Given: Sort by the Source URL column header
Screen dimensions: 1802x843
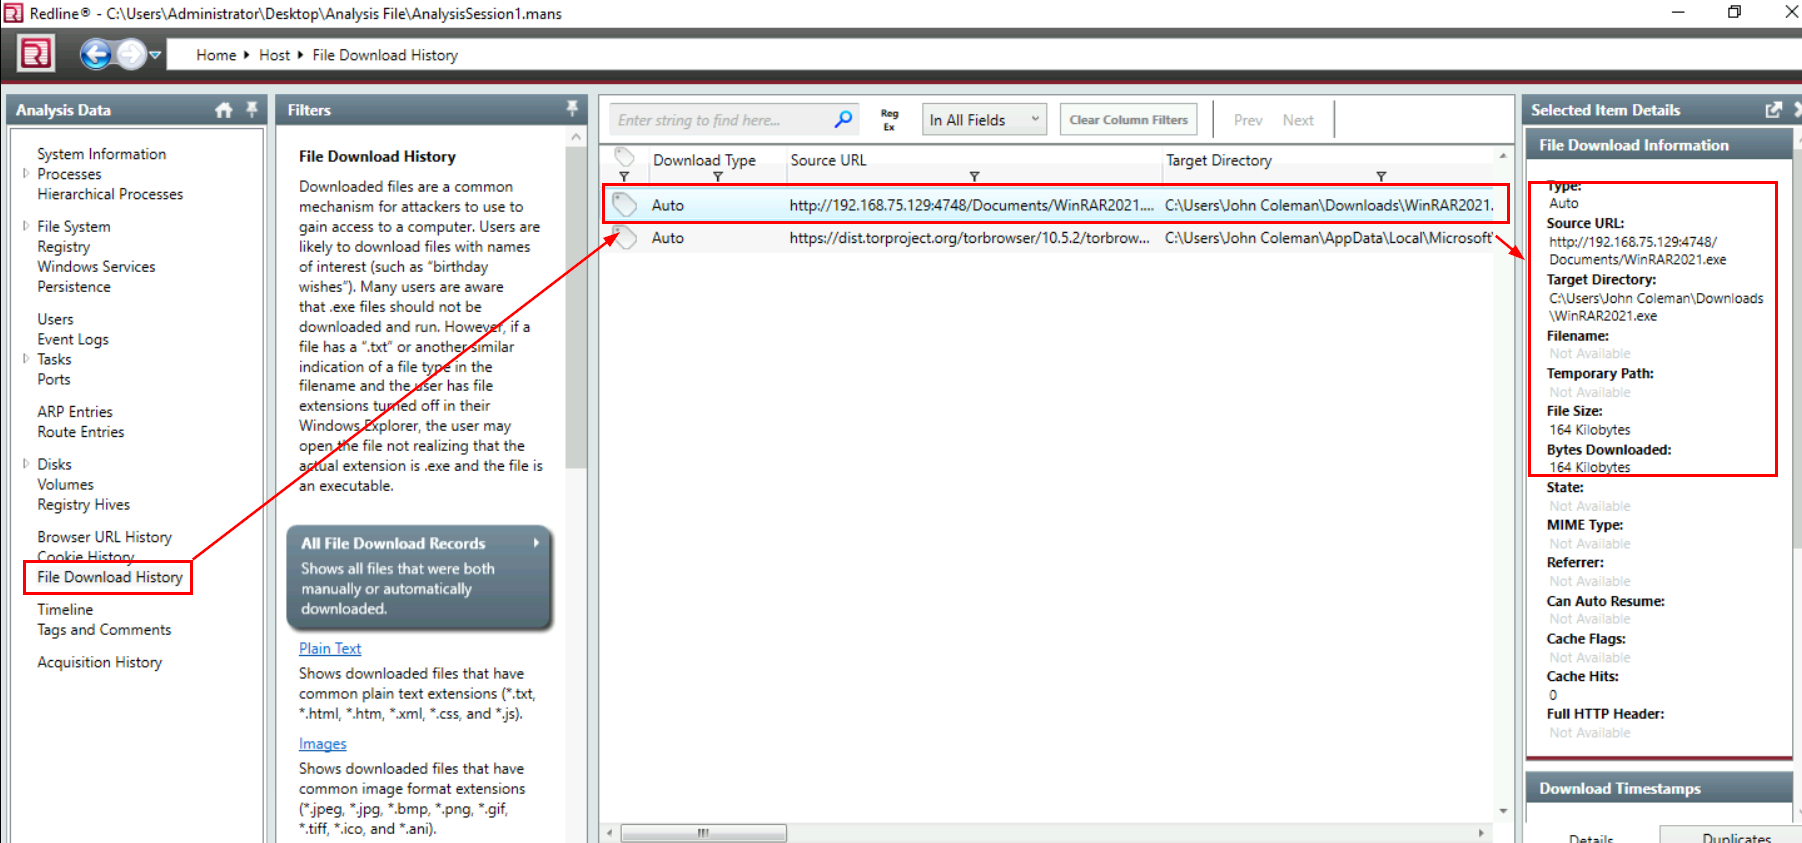Looking at the screenshot, I should 828,160.
